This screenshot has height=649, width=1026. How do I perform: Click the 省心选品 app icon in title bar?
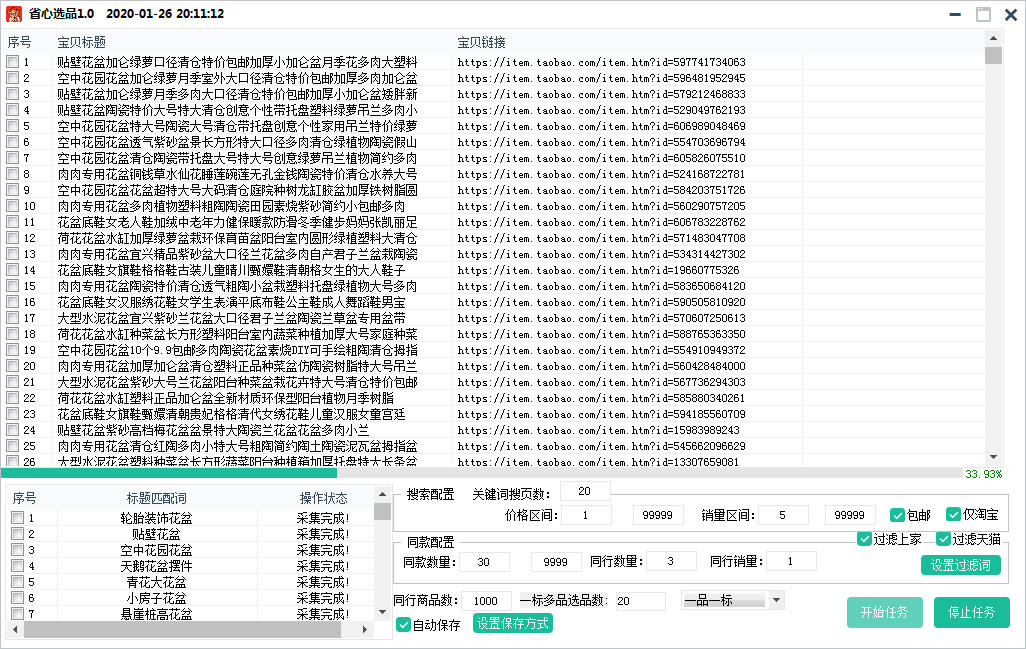point(15,14)
